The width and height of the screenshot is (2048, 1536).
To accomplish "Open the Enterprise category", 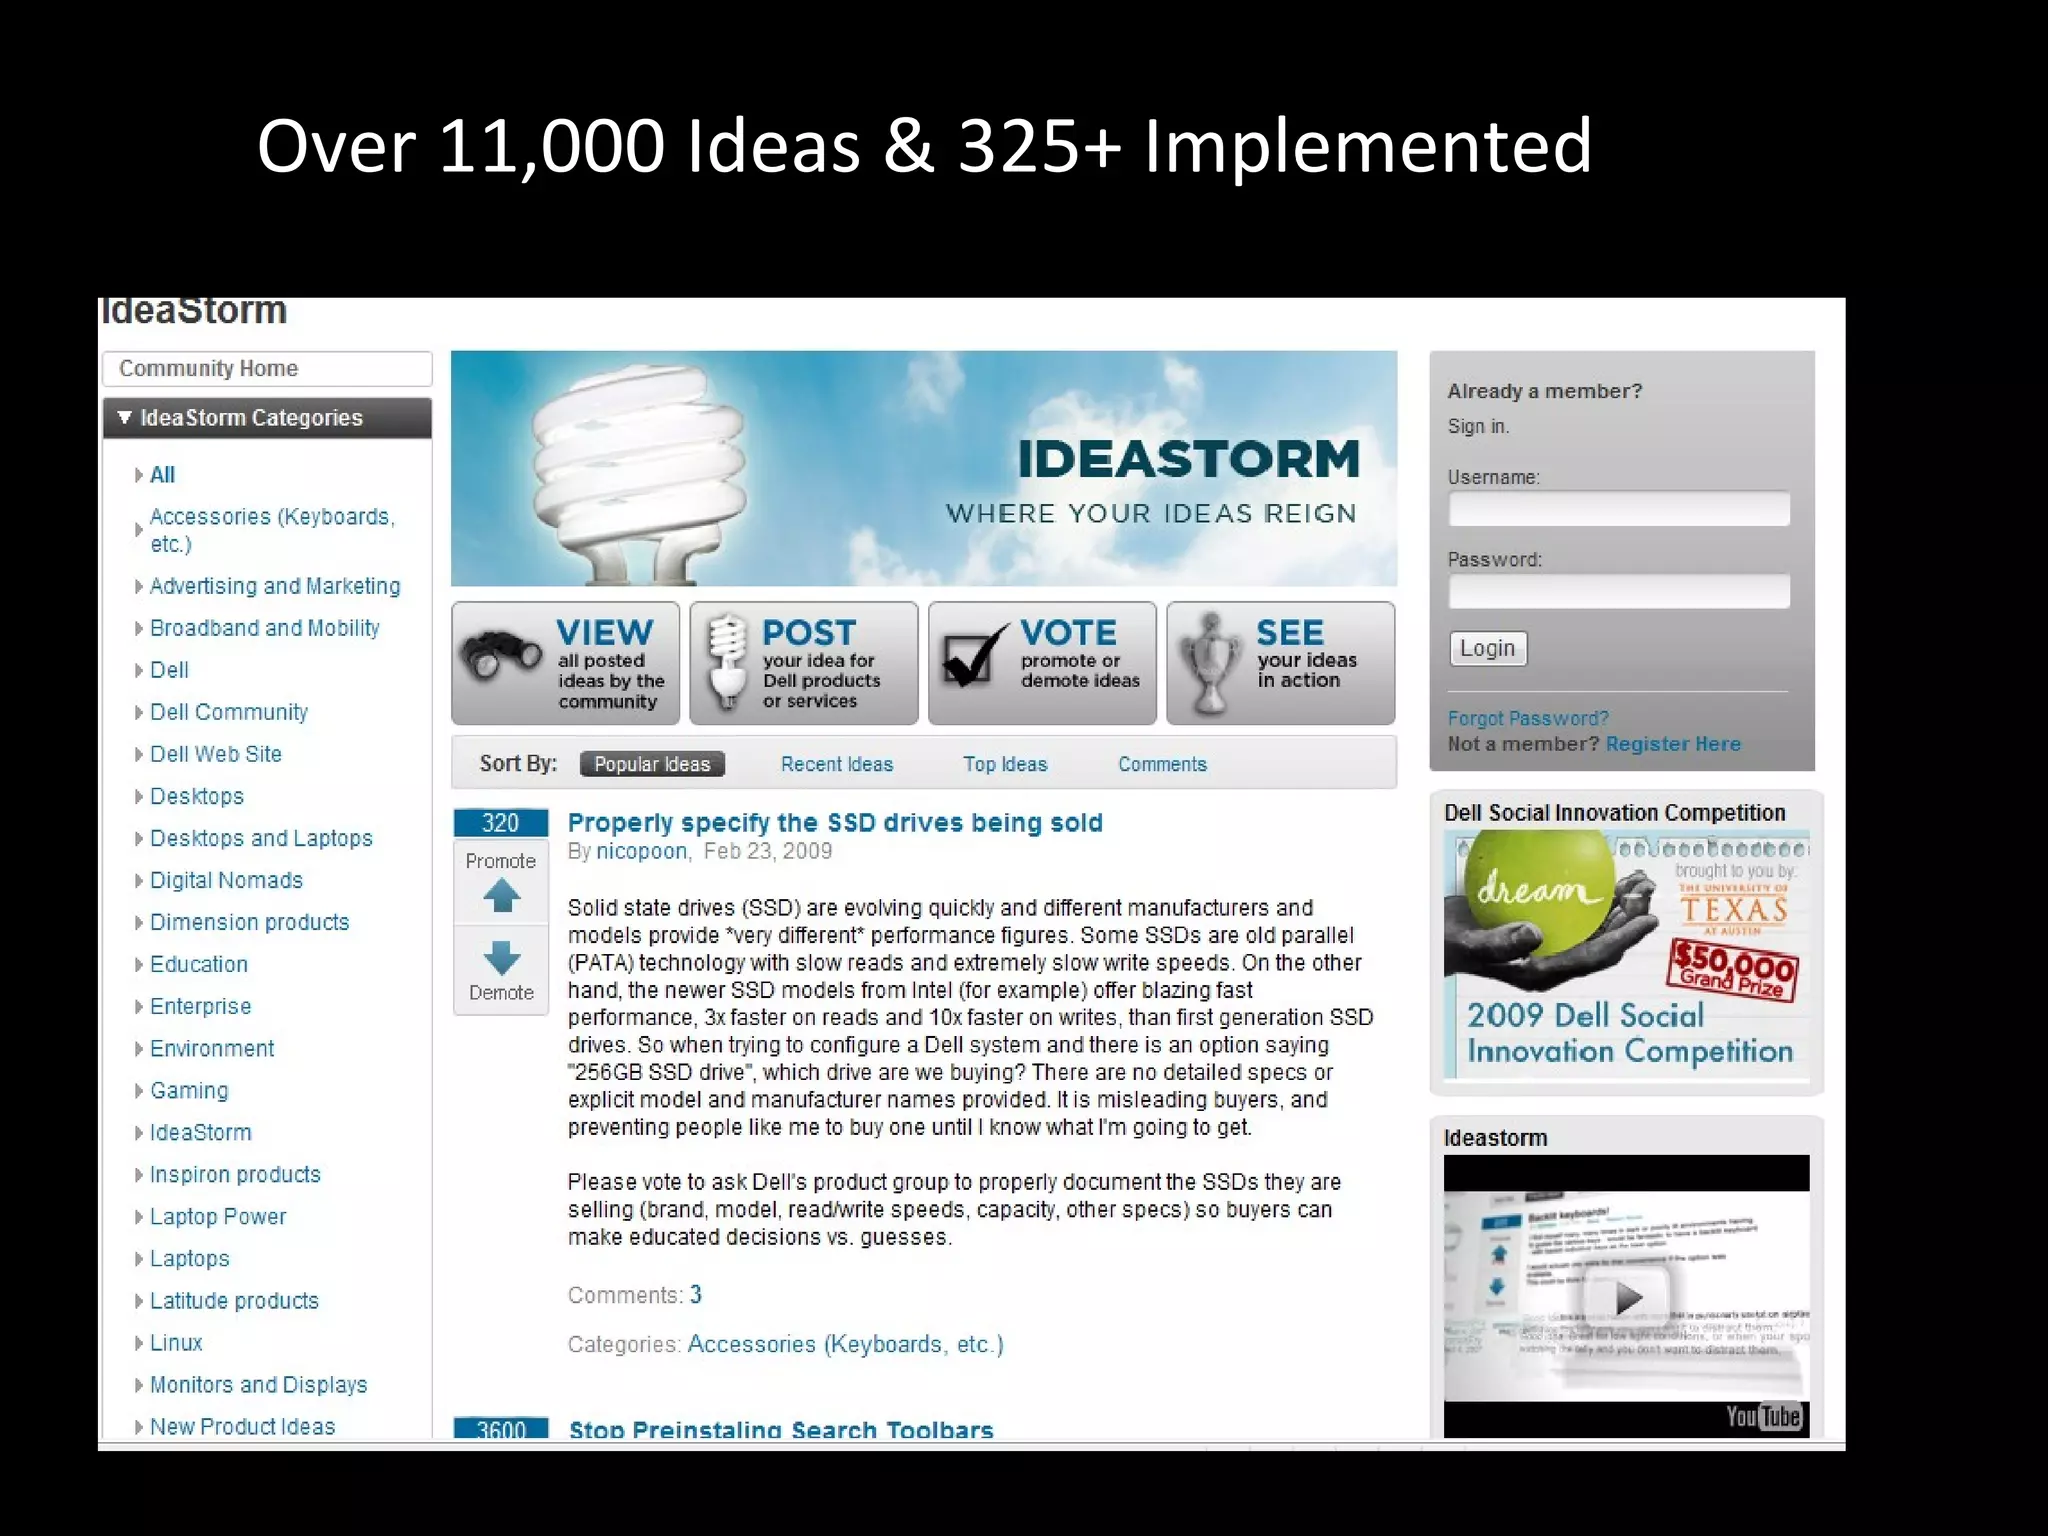I will [x=200, y=1006].
